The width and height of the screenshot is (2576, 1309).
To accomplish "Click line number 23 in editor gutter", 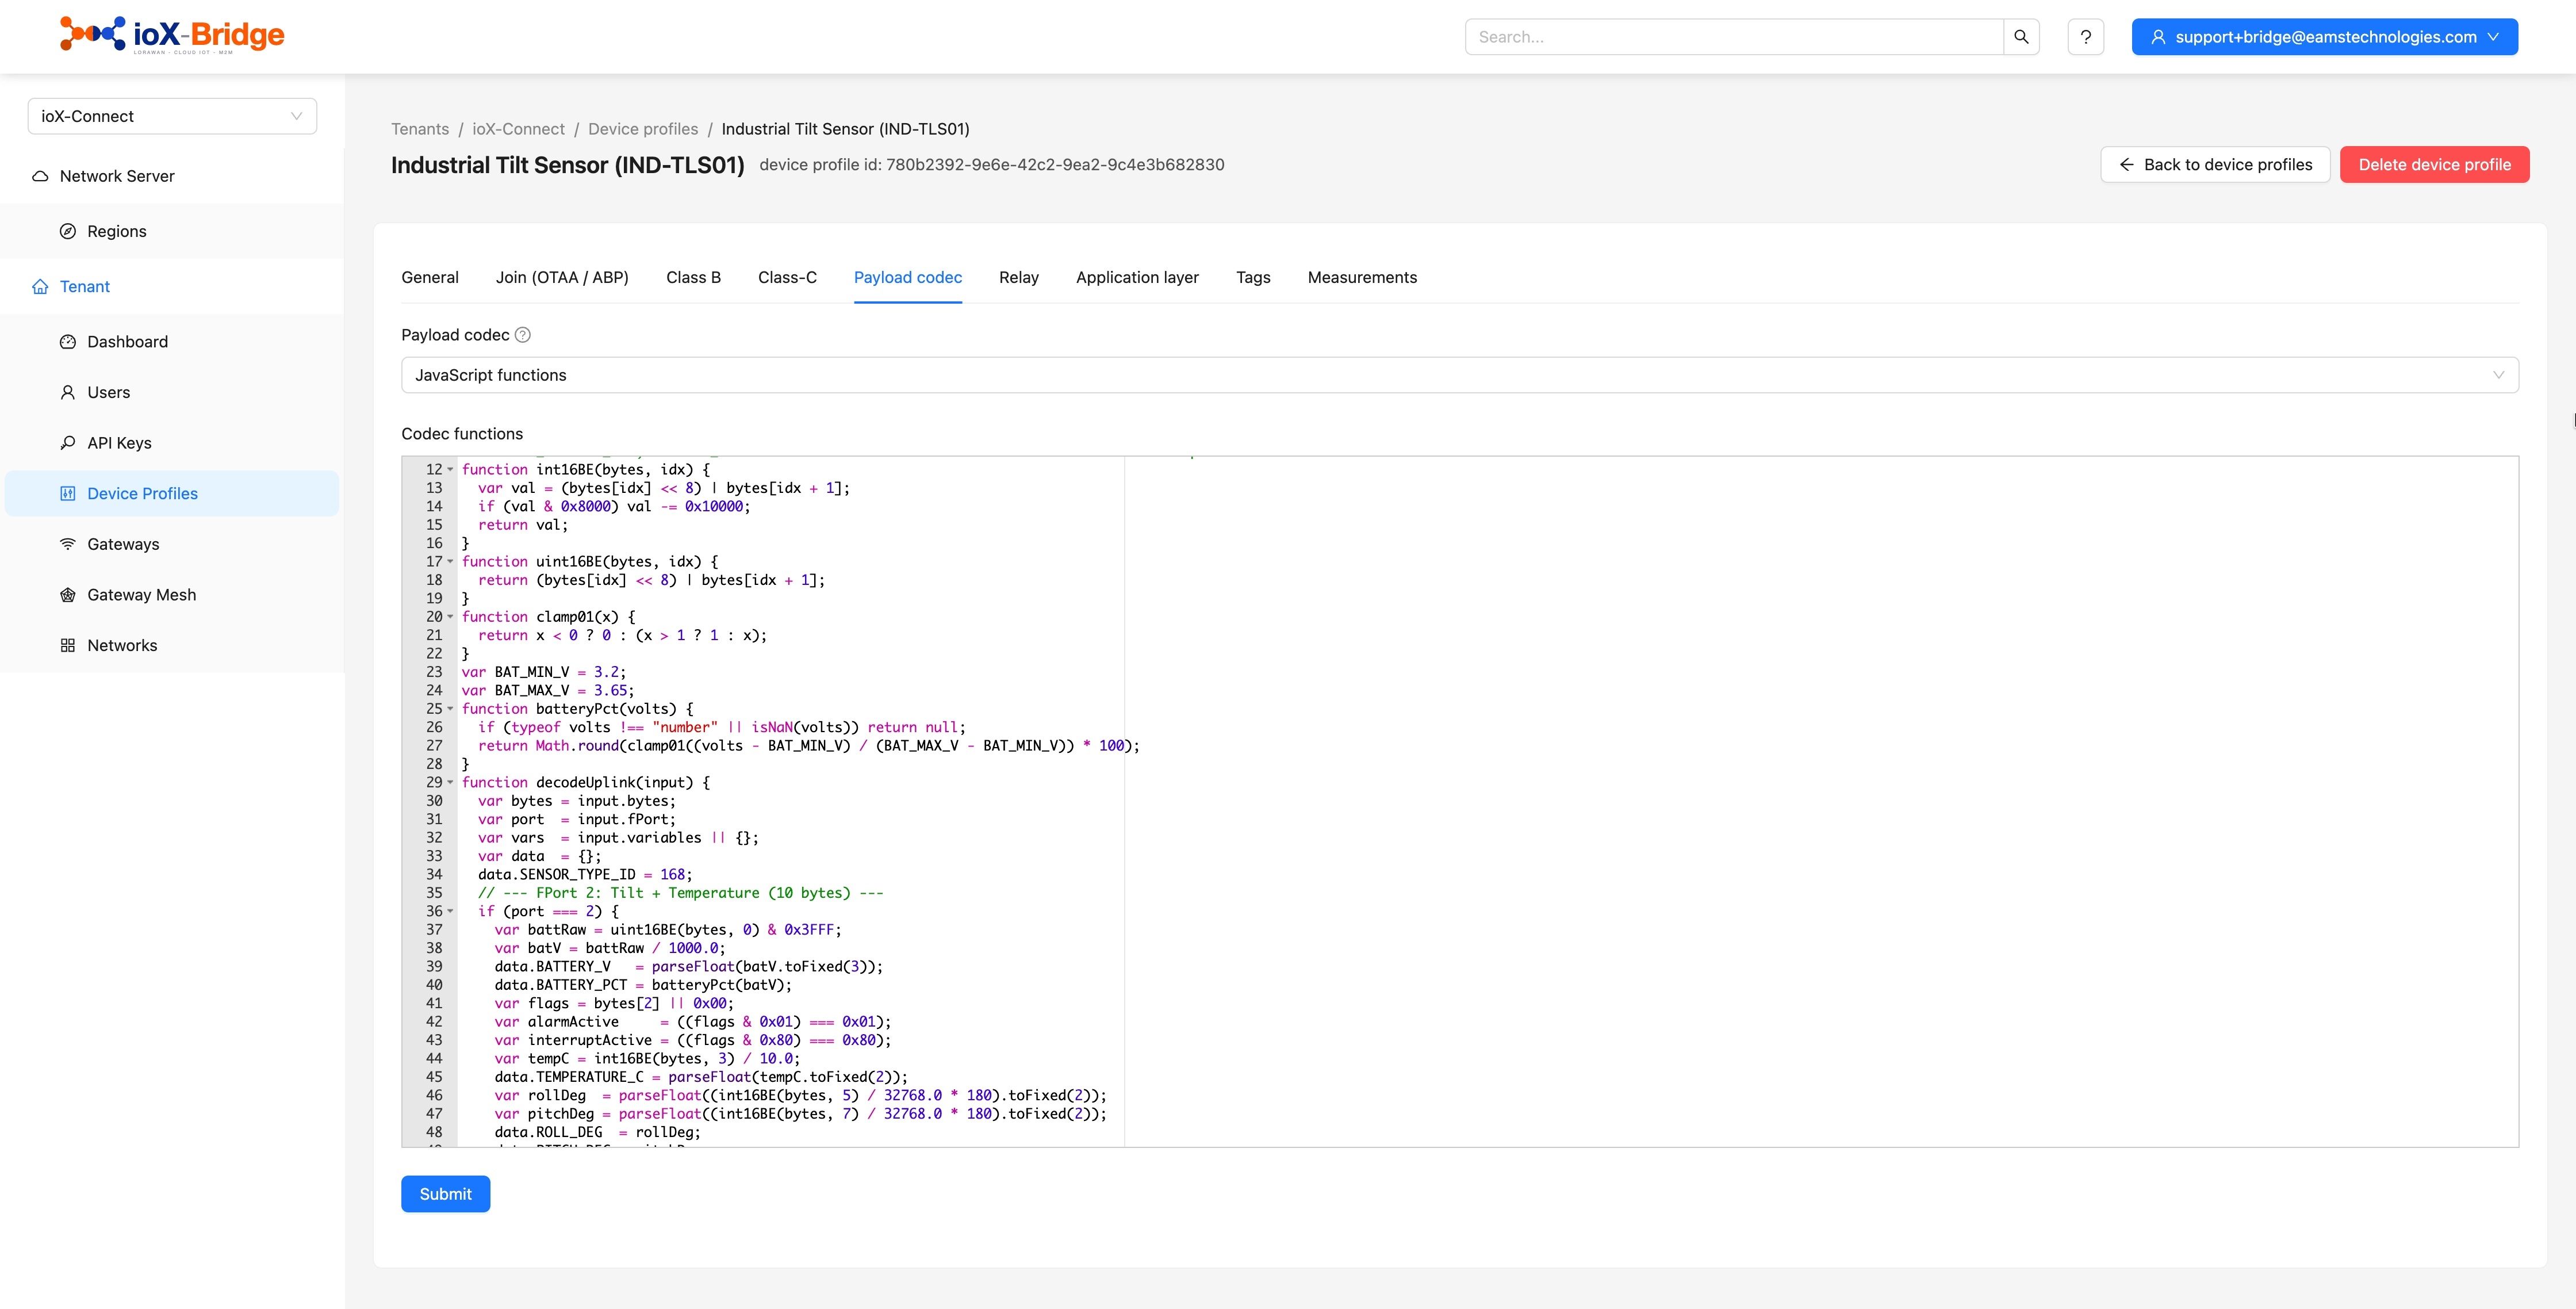I will pos(434,672).
